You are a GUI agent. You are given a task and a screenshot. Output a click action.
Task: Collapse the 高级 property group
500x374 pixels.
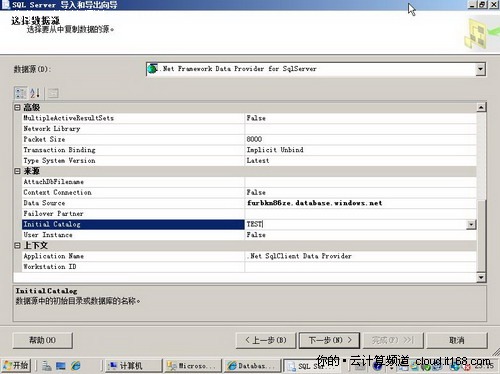17,107
